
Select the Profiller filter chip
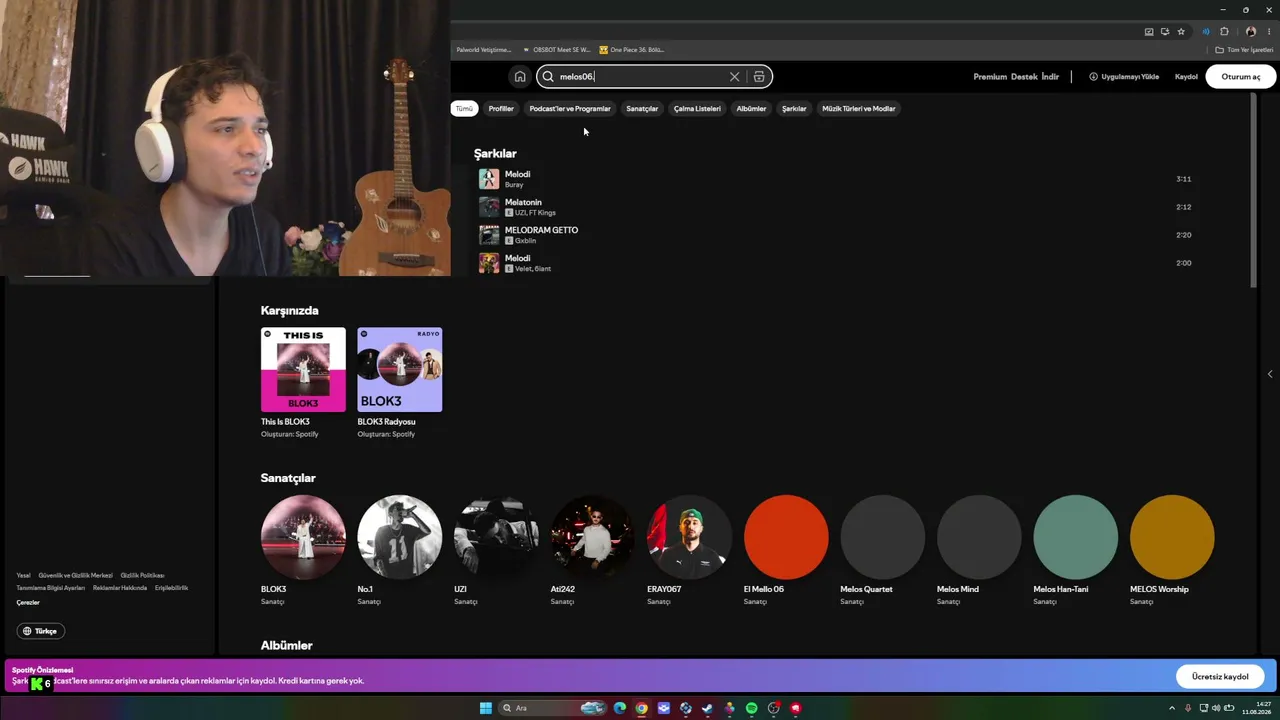pyautogui.click(x=501, y=108)
